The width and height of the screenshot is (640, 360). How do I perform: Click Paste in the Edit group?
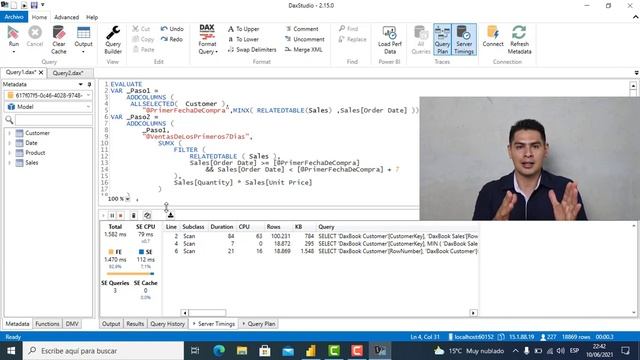143,49
